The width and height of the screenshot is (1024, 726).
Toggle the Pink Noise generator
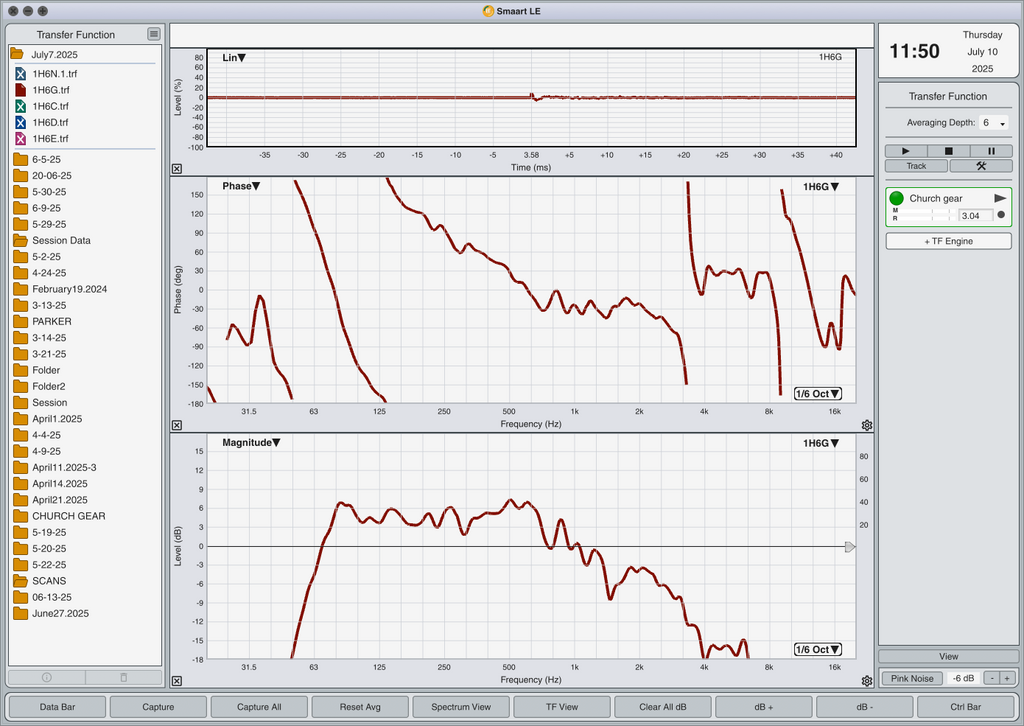pos(912,678)
